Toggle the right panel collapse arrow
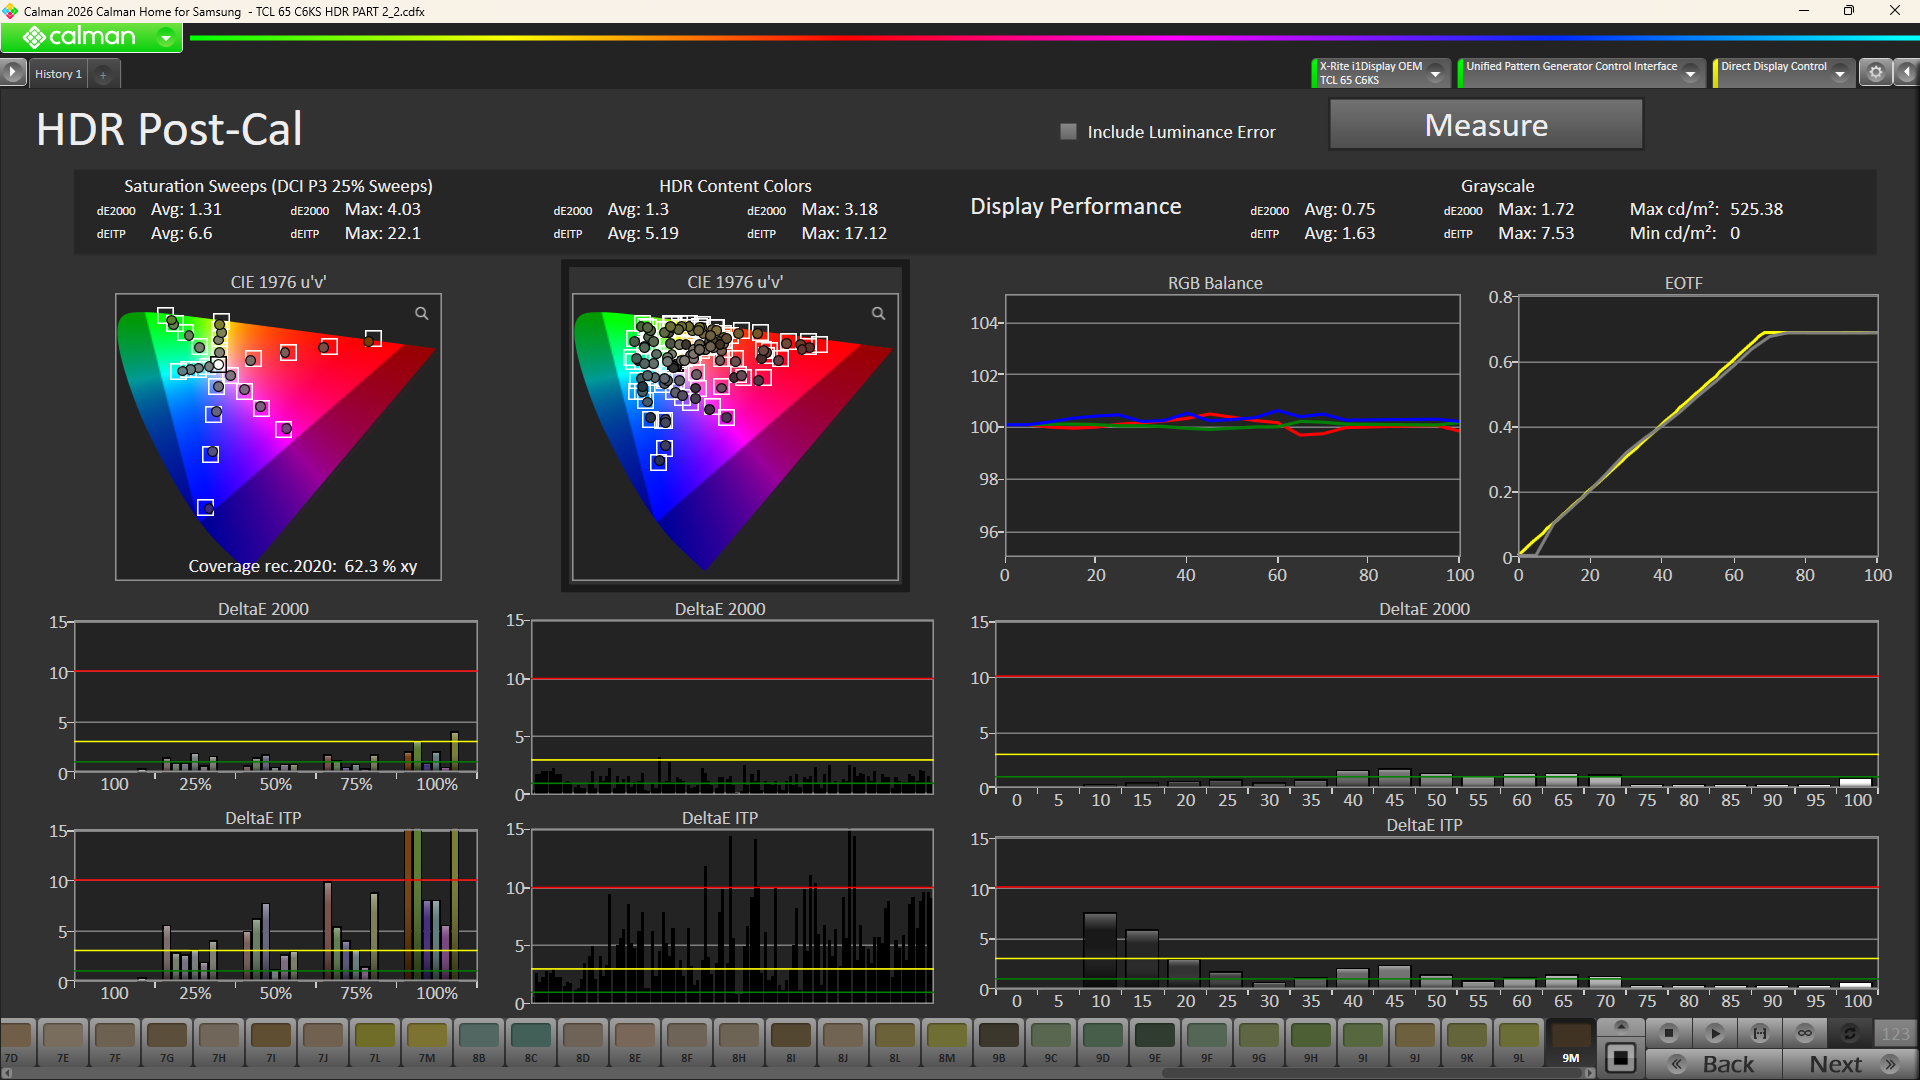 (x=1907, y=73)
